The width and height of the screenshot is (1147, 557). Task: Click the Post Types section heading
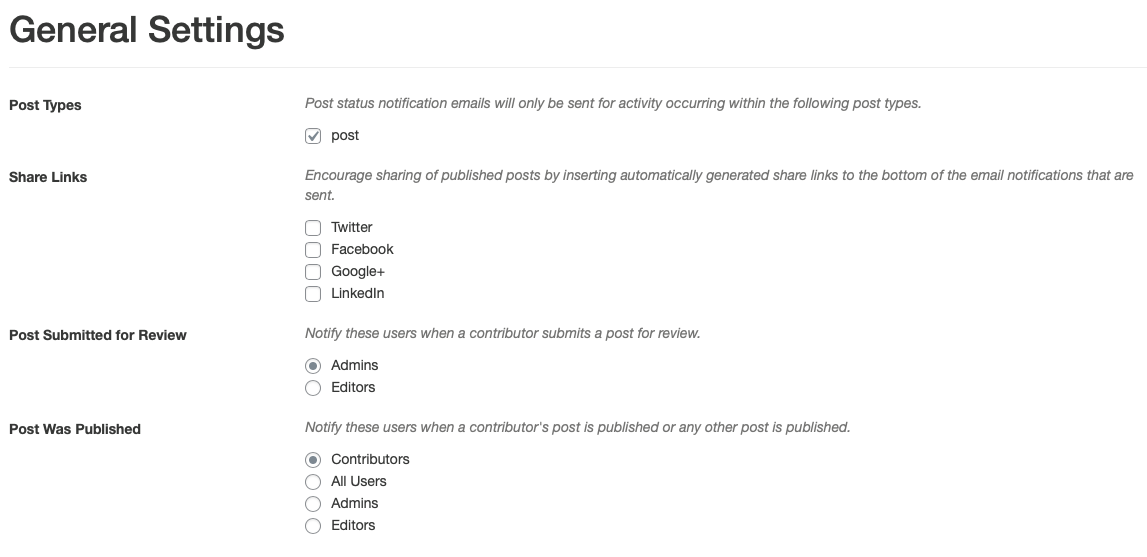coord(45,105)
